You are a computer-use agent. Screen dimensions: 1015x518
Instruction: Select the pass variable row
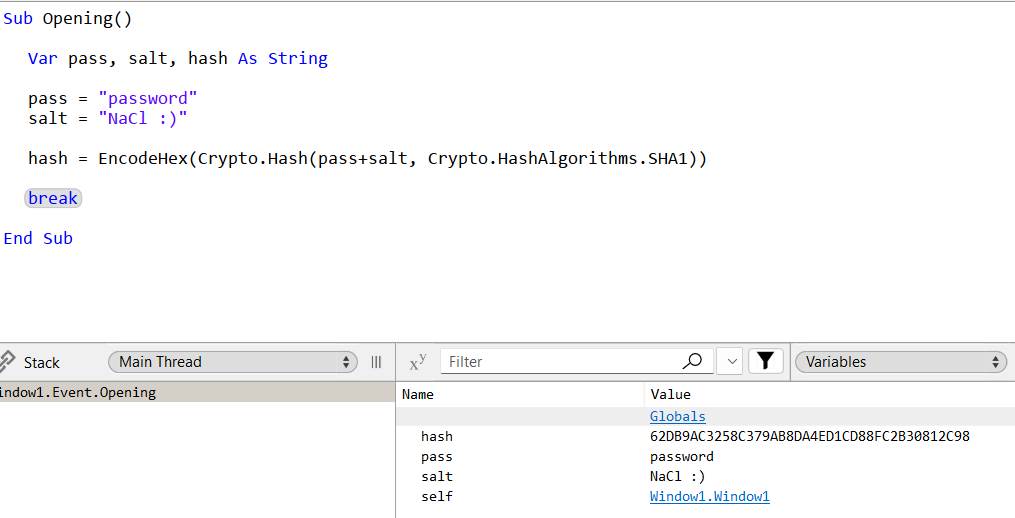706,456
